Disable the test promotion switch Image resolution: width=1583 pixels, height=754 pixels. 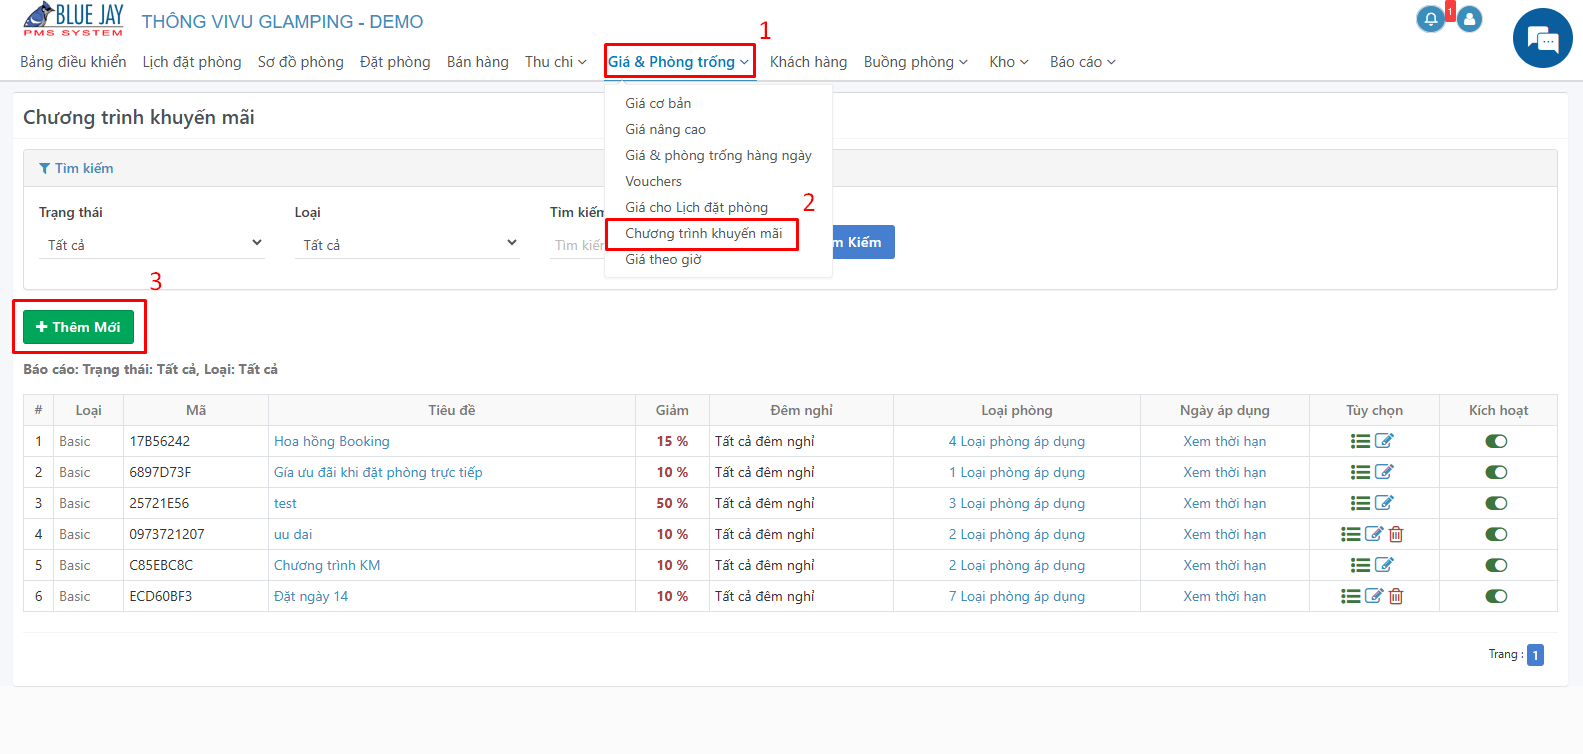click(x=1496, y=503)
